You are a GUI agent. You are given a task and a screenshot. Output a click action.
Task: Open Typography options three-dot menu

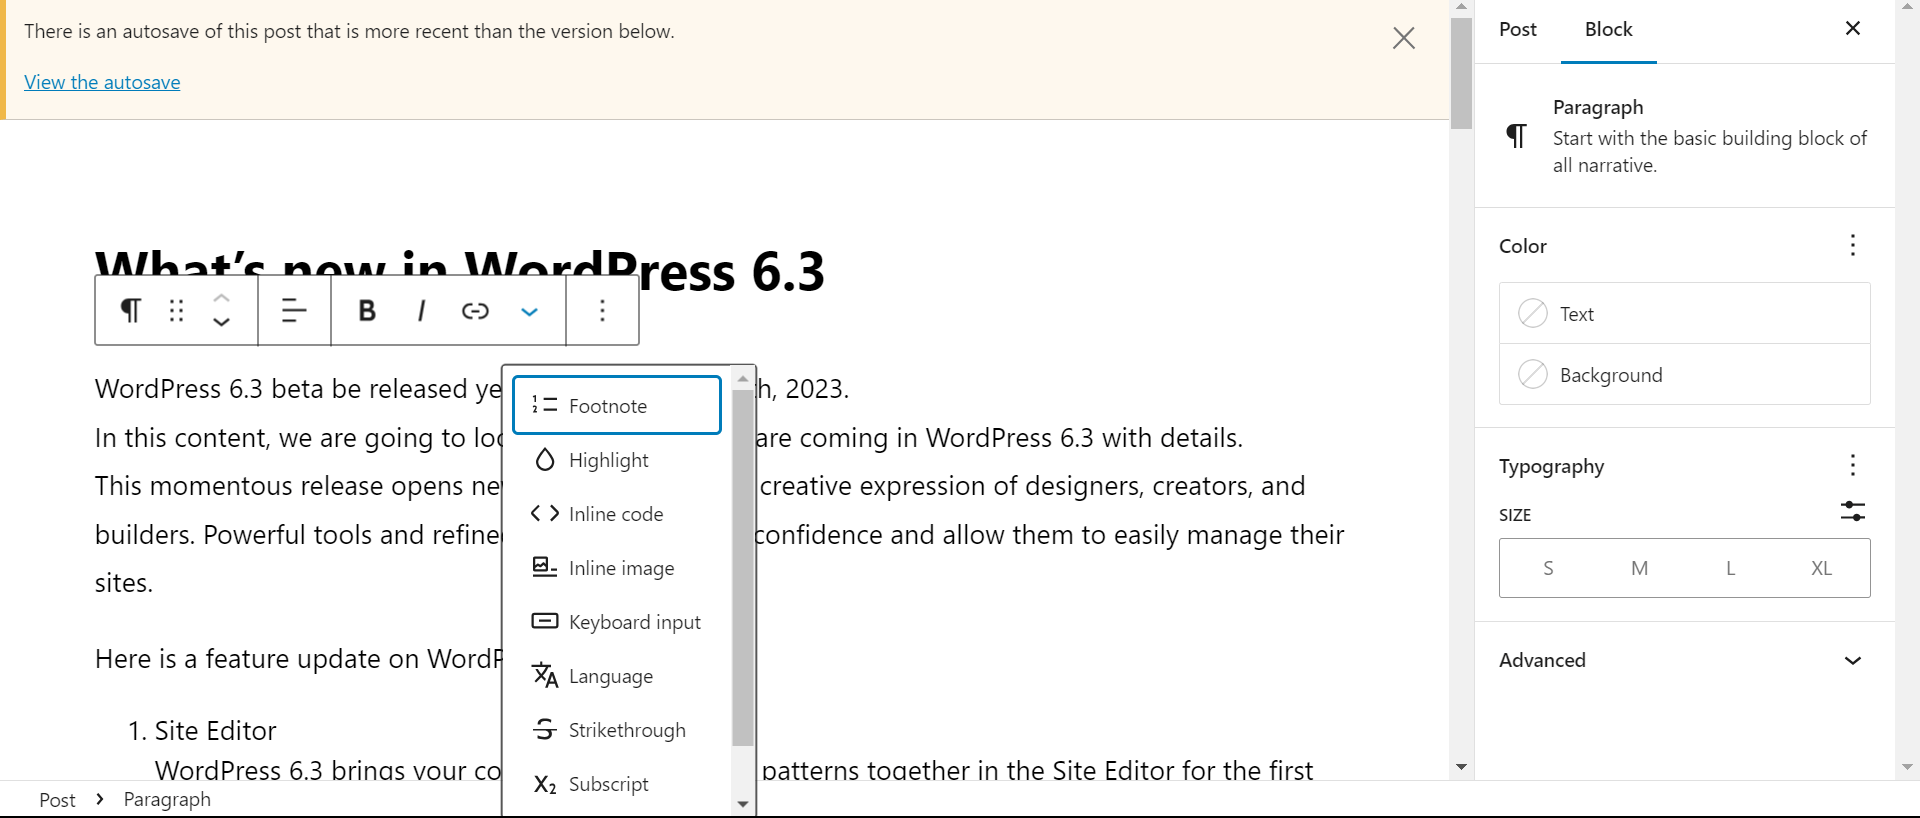click(x=1853, y=466)
